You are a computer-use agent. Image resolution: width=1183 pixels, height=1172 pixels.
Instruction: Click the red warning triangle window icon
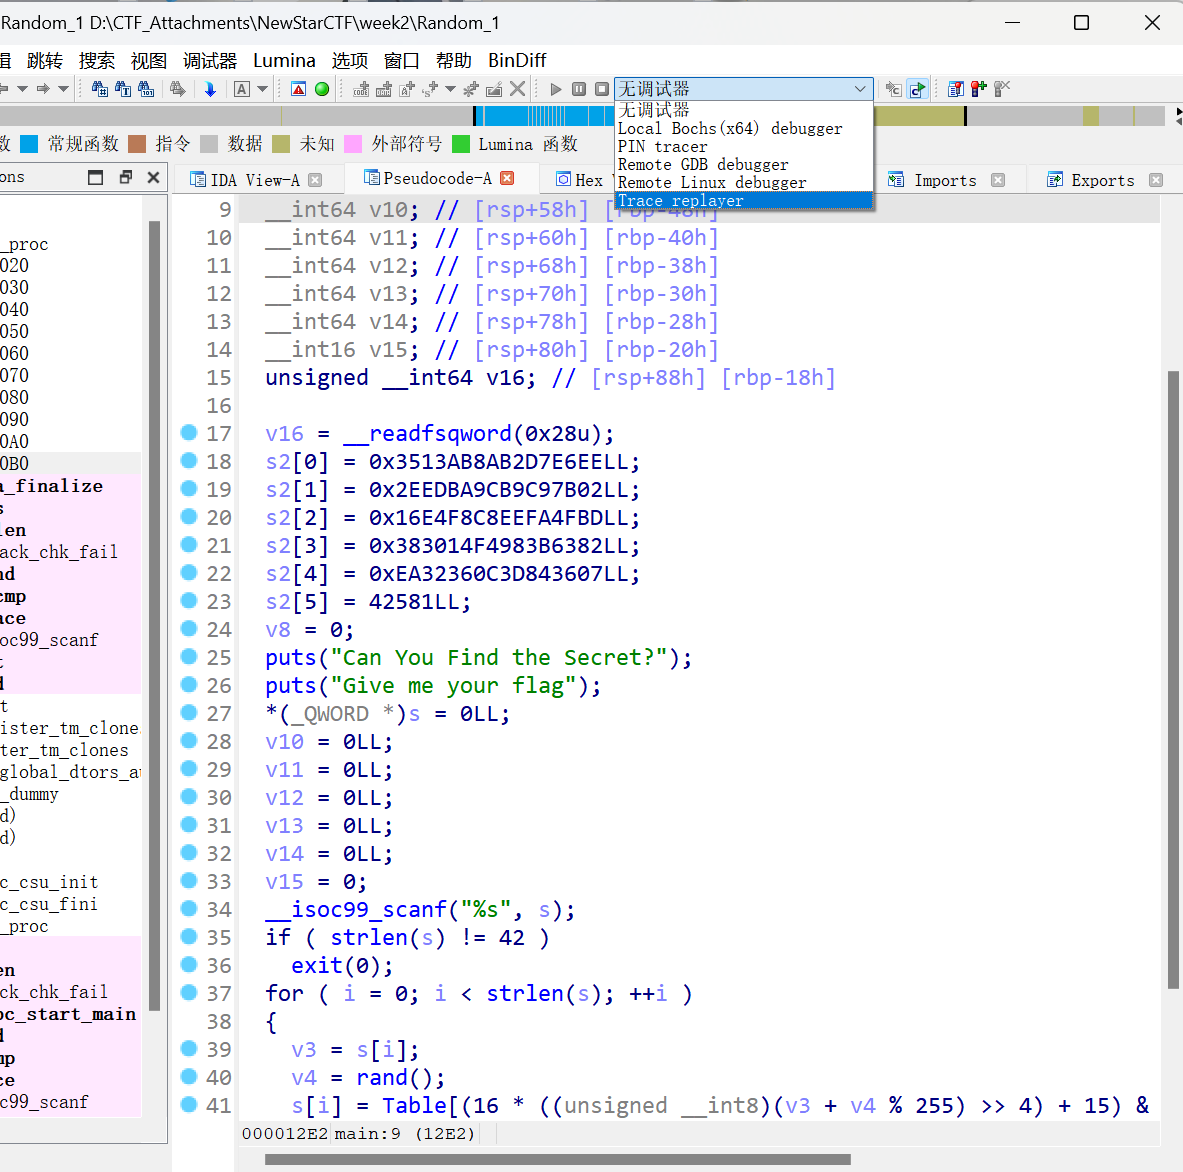(298, 89)
